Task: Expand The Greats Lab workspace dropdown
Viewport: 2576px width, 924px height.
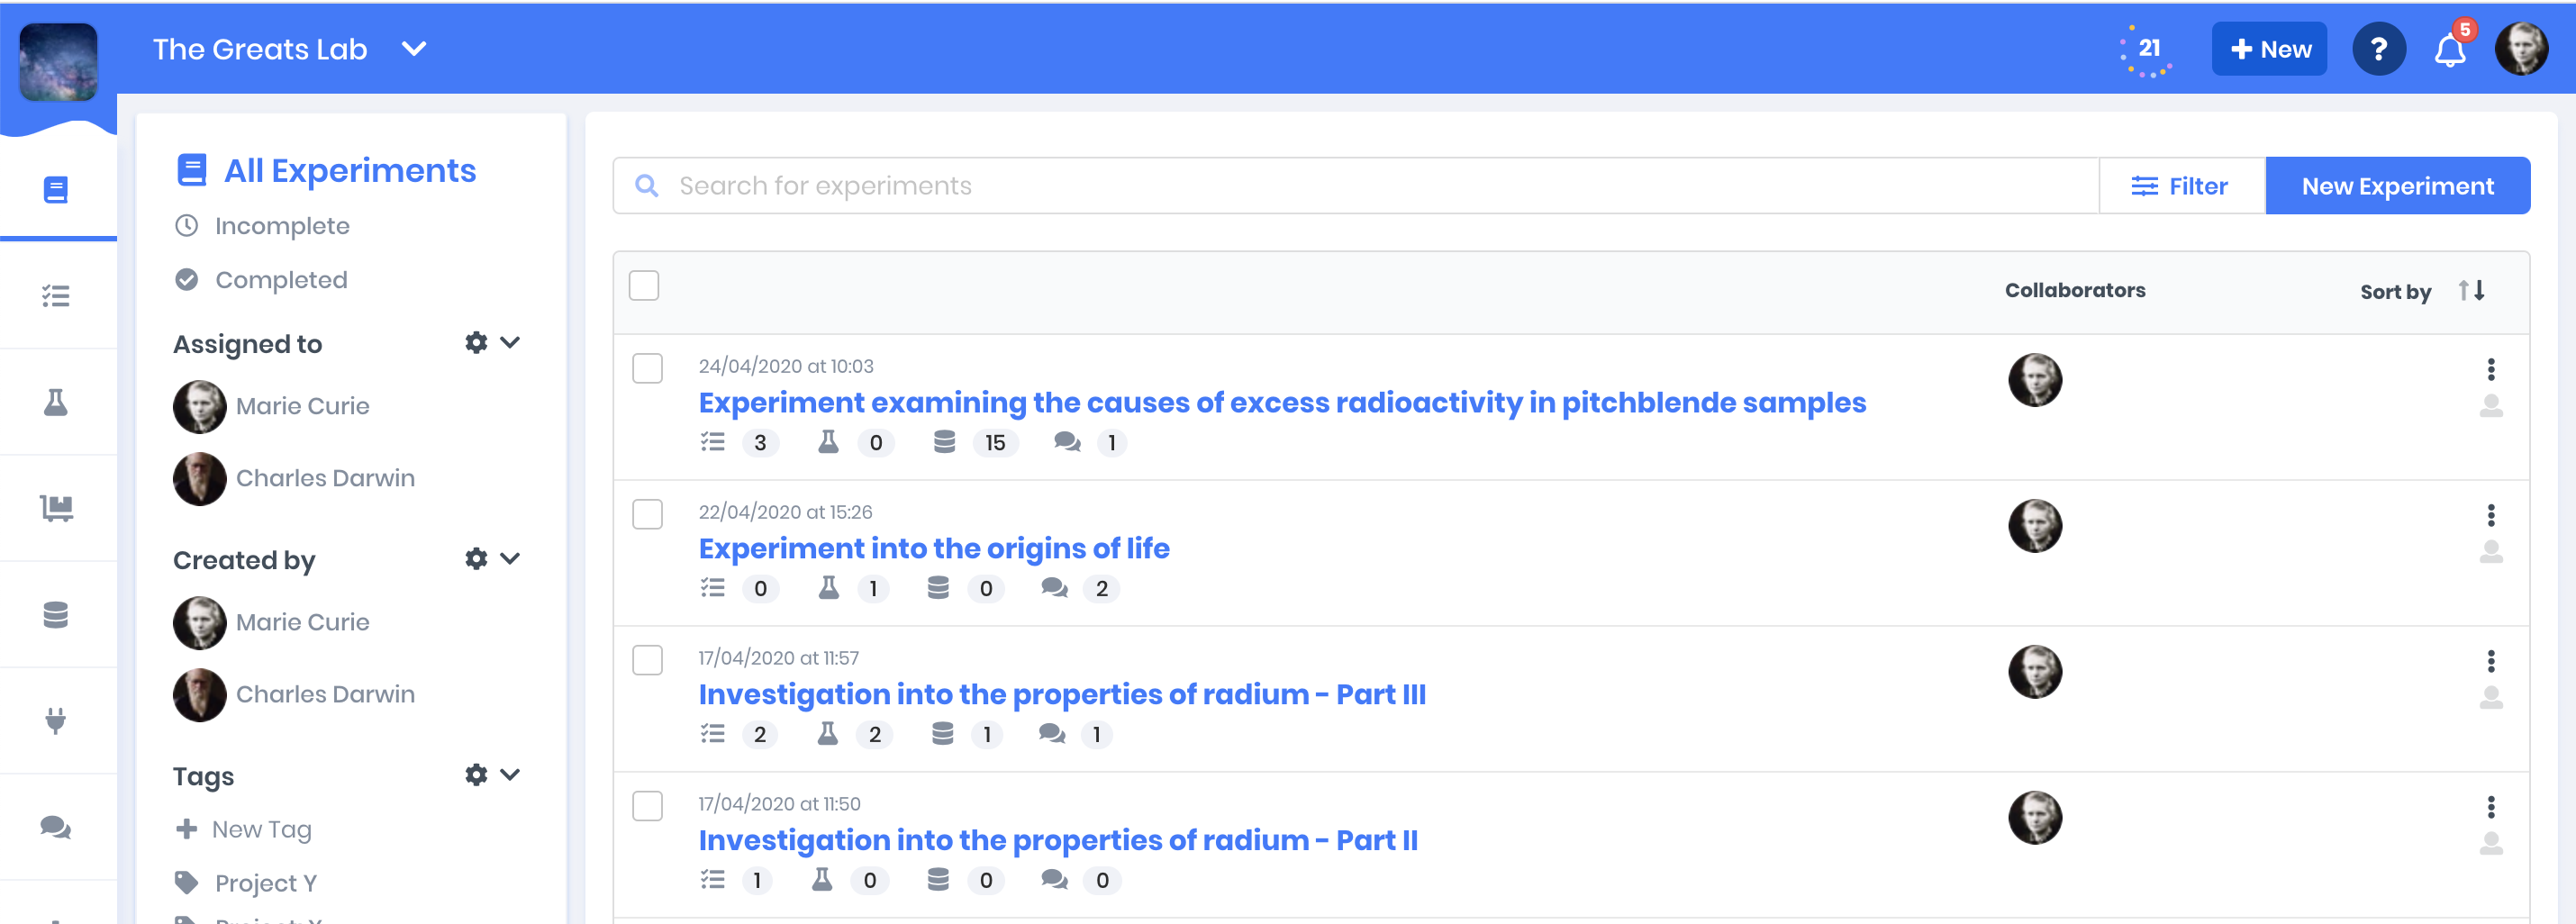Action: tap(414, 49)
